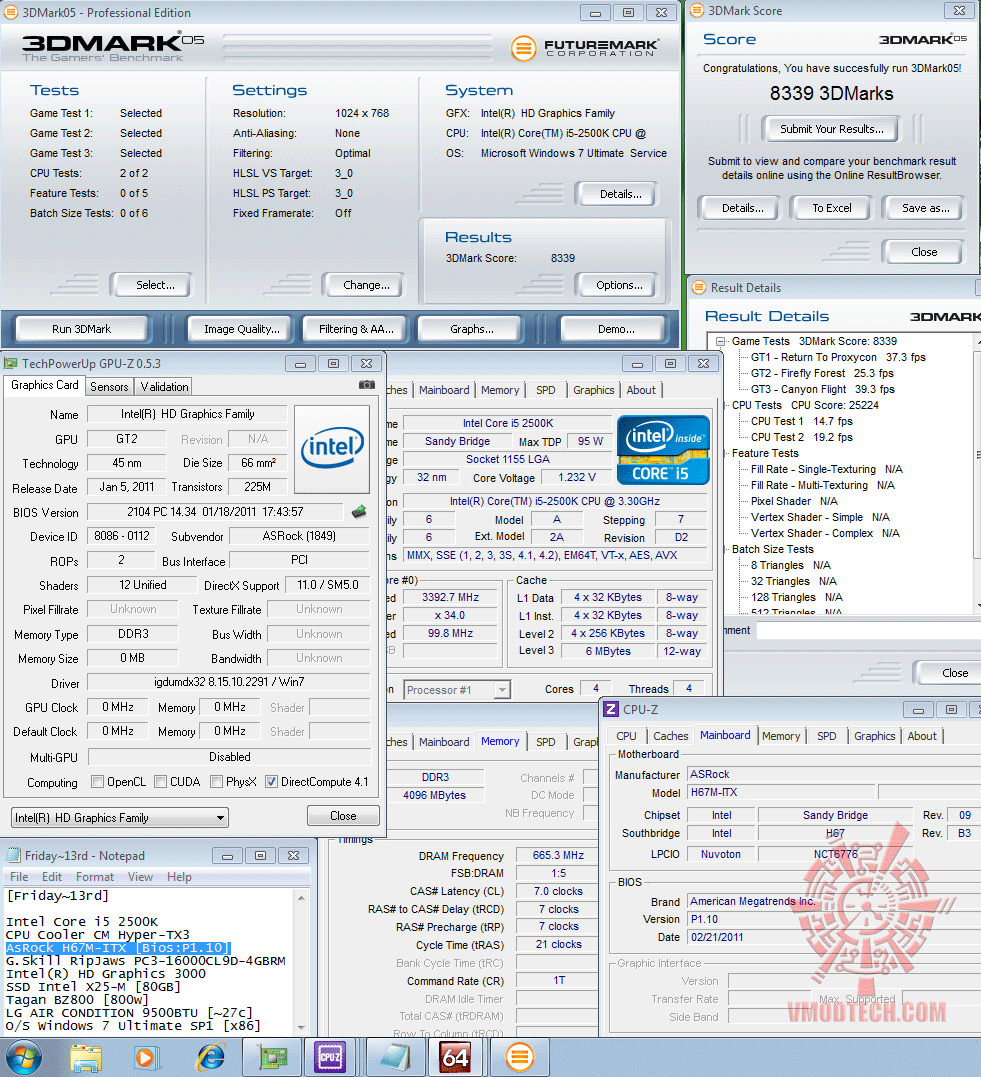Click Submit Your Results button
981x1077 pixels.
(x=831, y=129)
